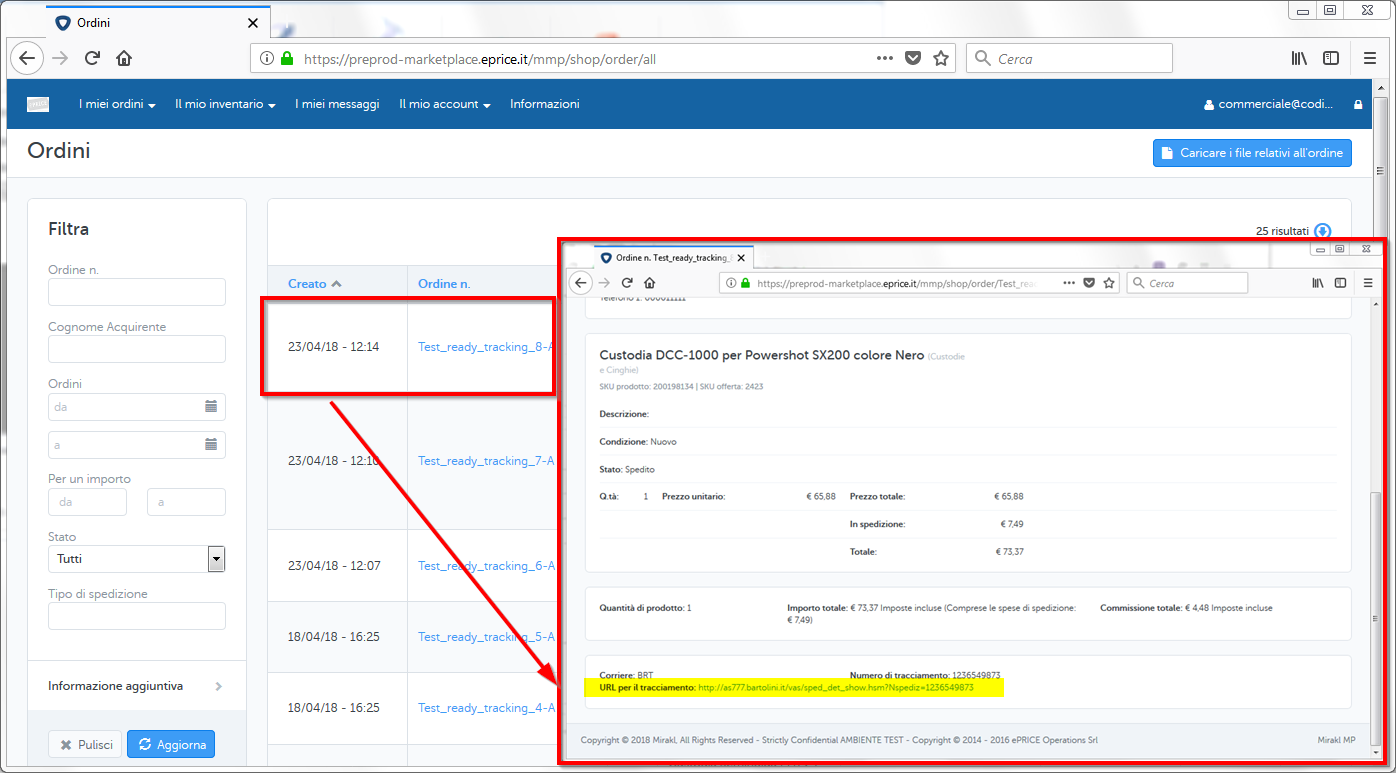
Task: Open the Firefox hamburger menu in main window
Action: 1370,59
